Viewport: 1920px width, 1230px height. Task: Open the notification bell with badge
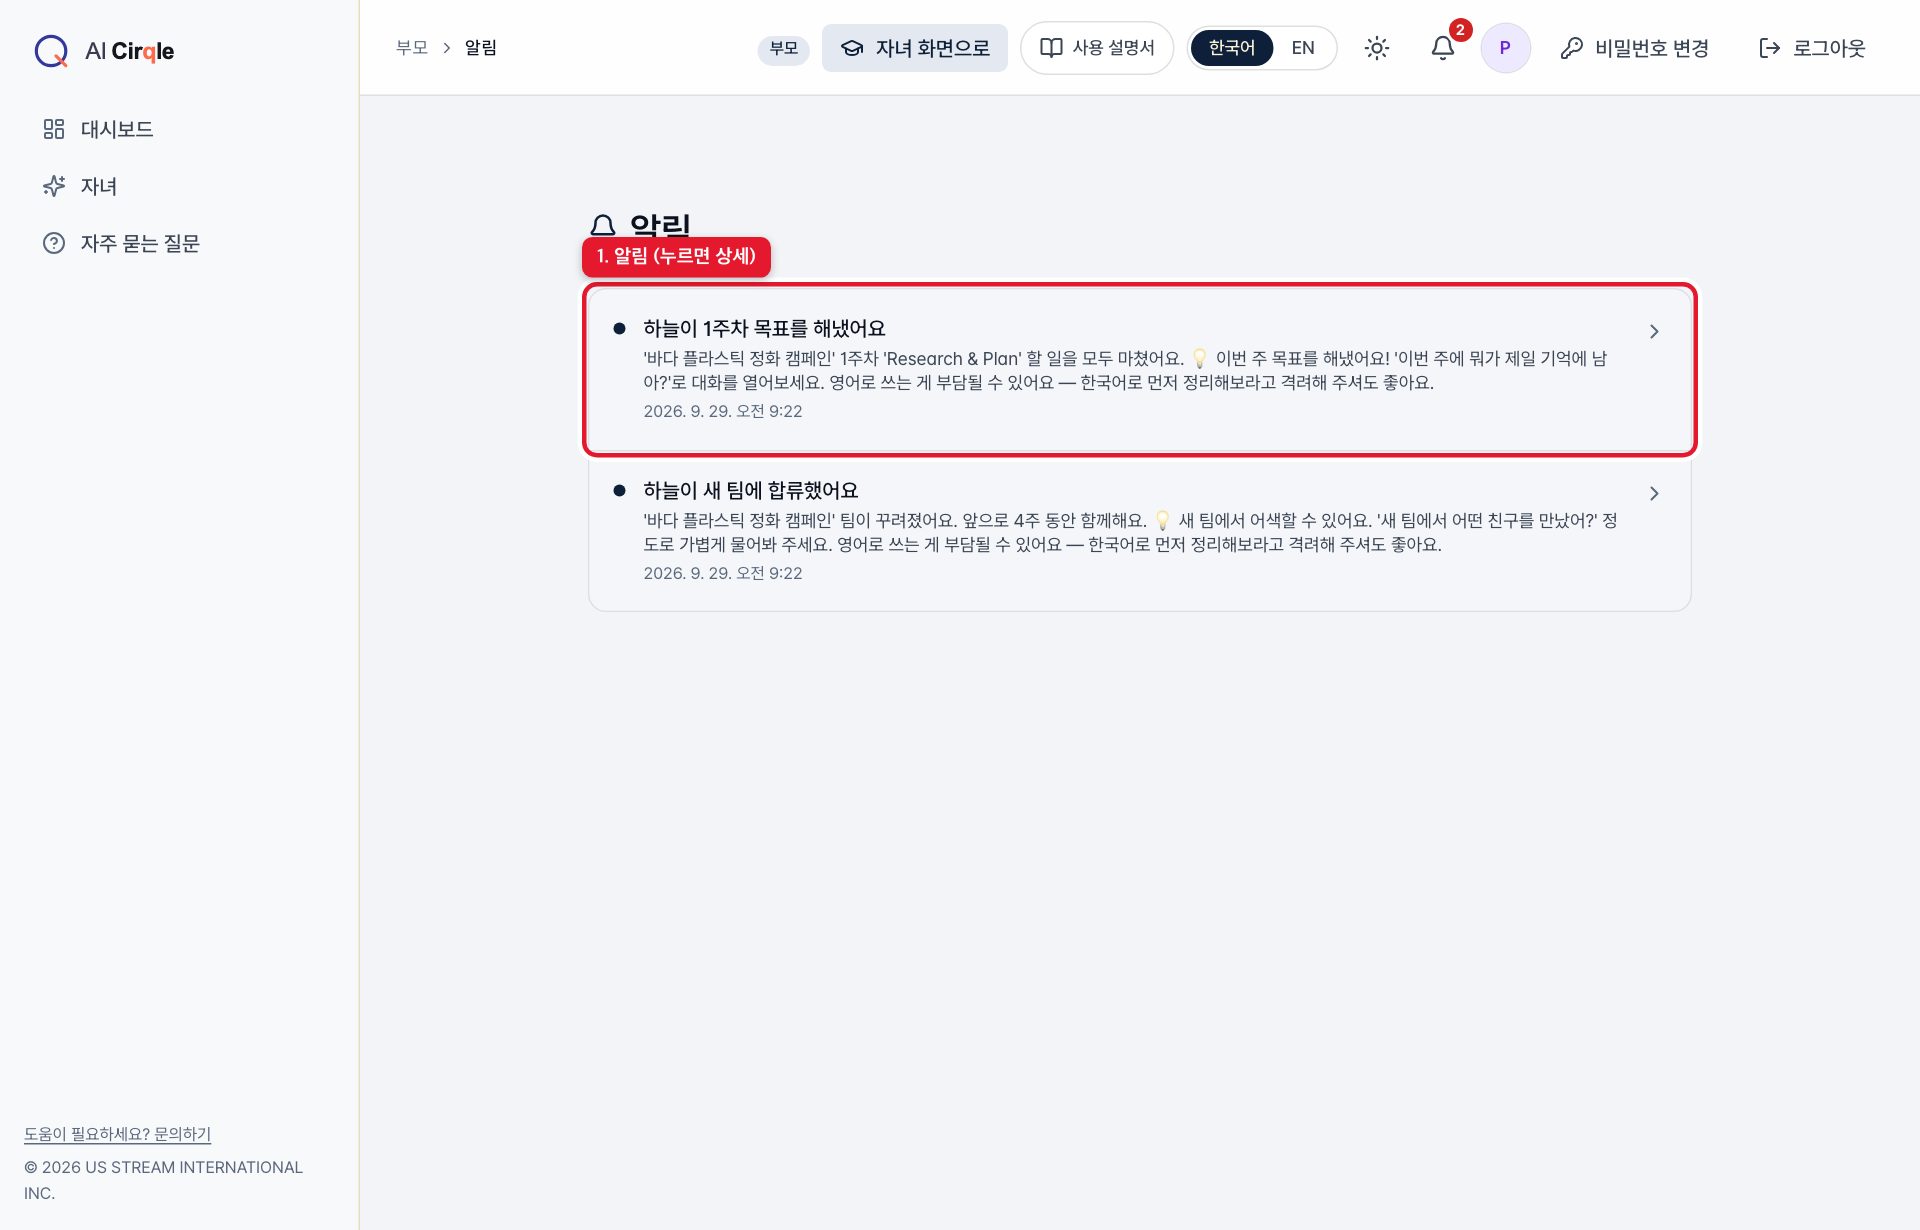[1442, 47]
